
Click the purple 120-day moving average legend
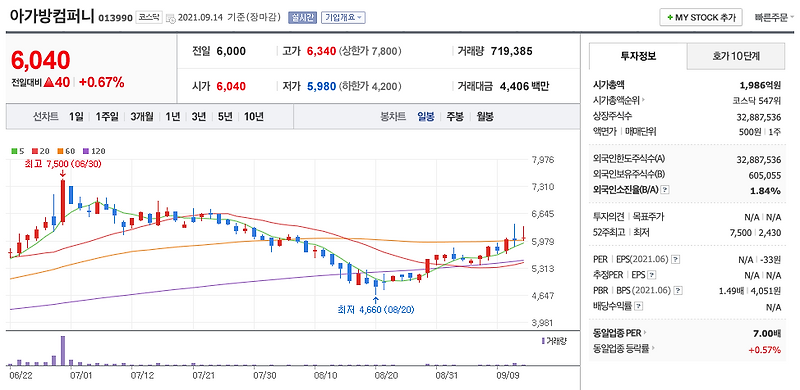[95, 151]
